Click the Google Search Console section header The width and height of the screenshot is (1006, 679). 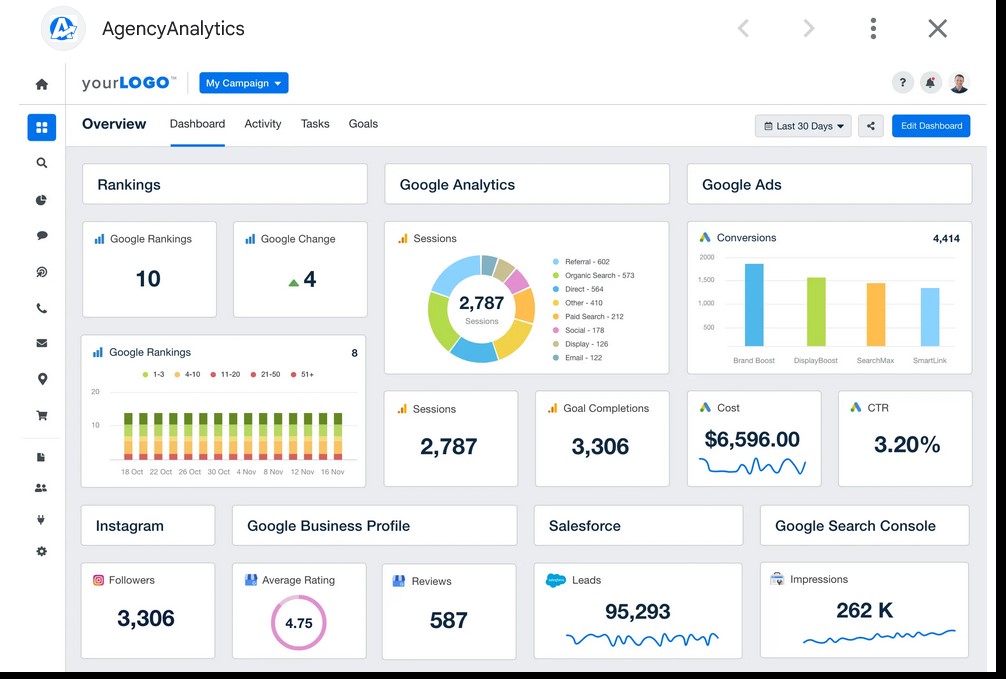click(x=864, y=526)
